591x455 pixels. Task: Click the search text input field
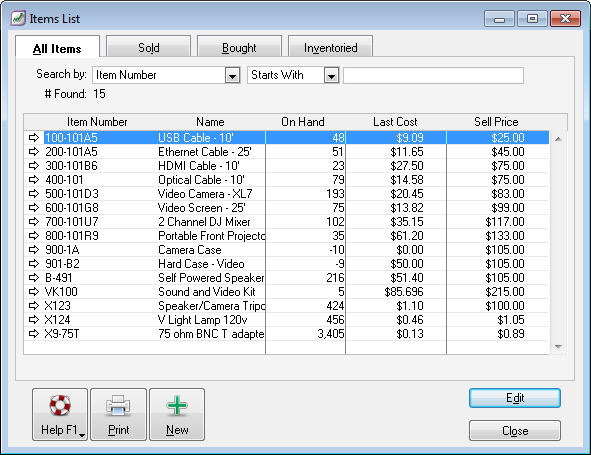click(433, 75)
